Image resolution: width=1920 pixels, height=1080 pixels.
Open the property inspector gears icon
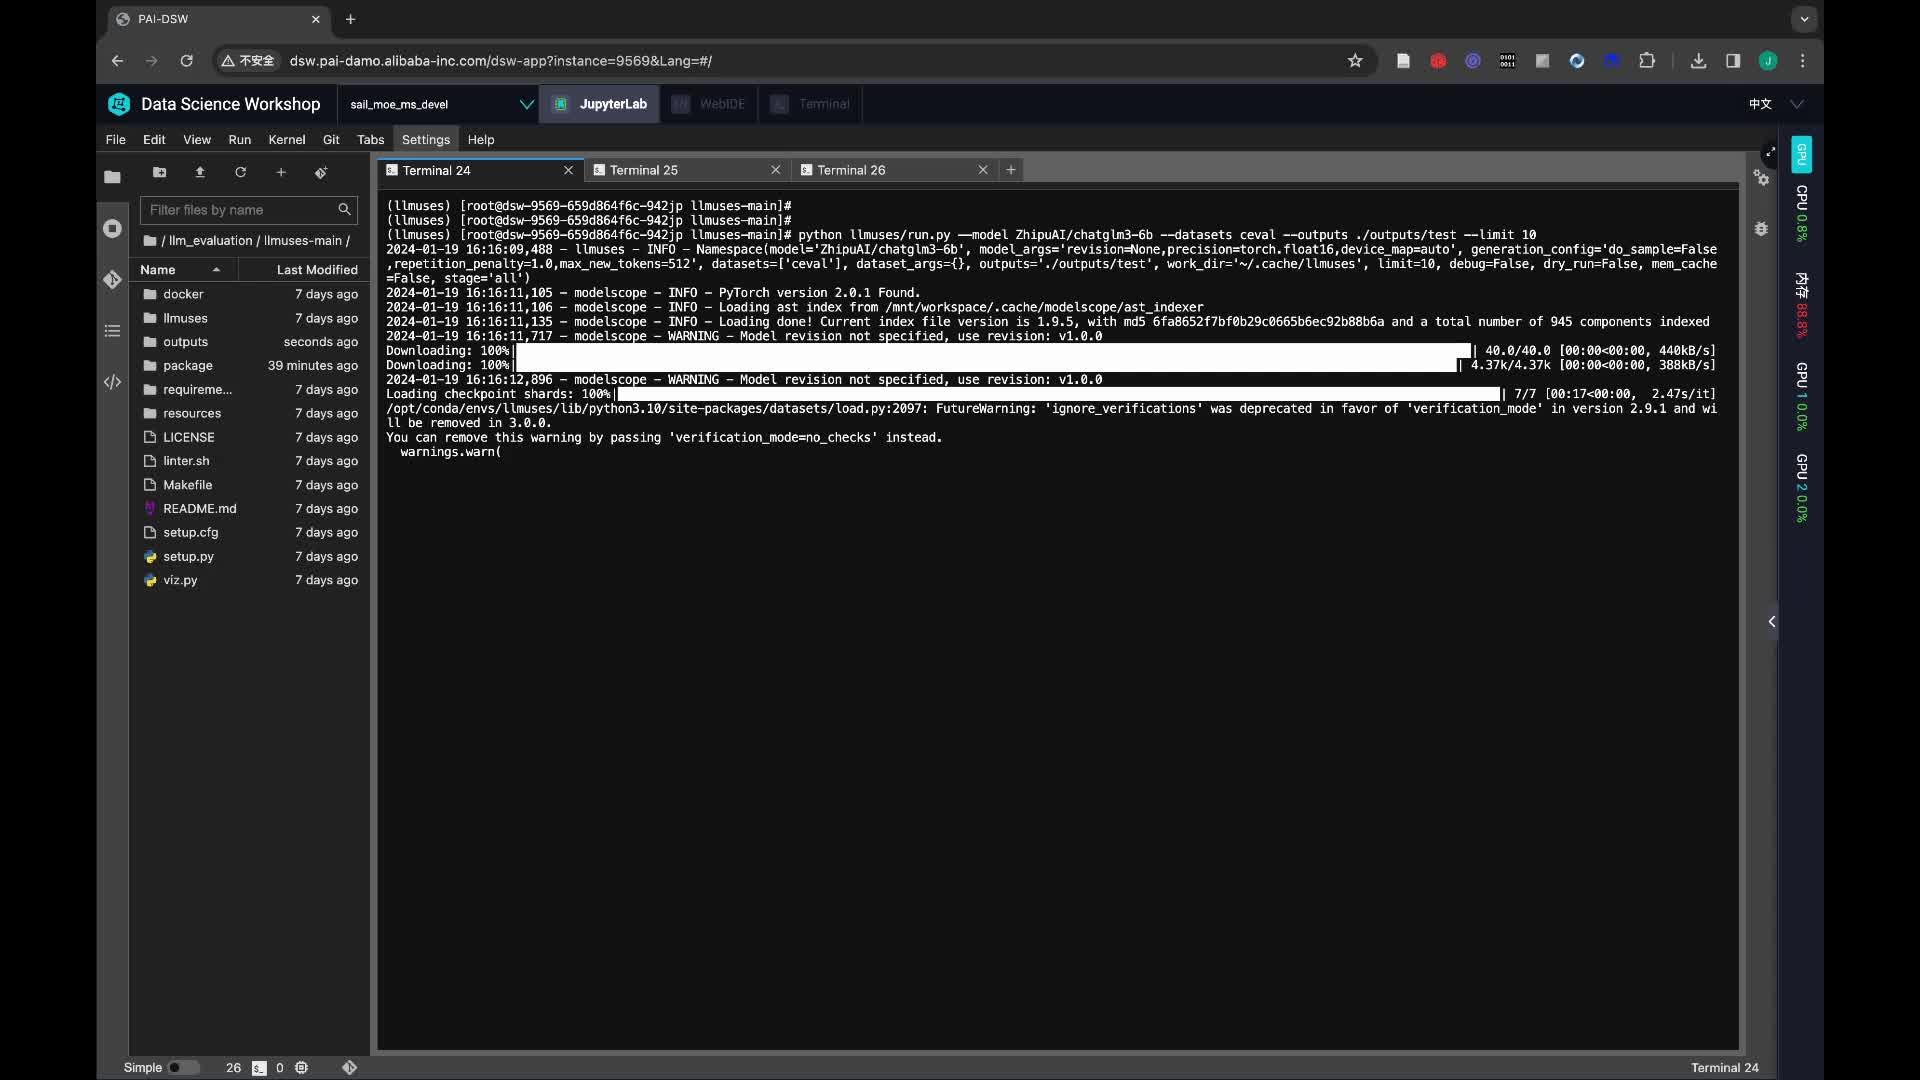tap(1761, 178)
